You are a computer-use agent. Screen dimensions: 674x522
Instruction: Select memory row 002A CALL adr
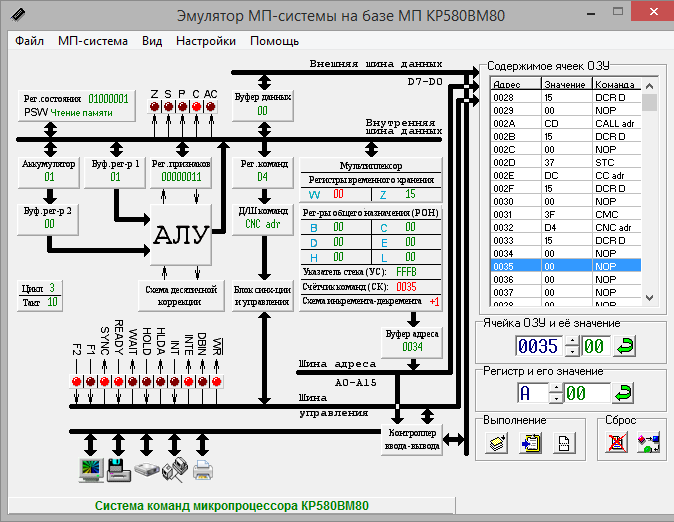pyautogui.click(x=566, y=123)
